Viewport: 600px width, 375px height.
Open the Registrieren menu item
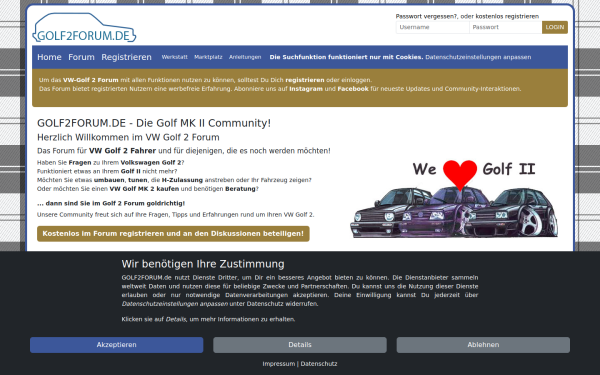(126, 57)
